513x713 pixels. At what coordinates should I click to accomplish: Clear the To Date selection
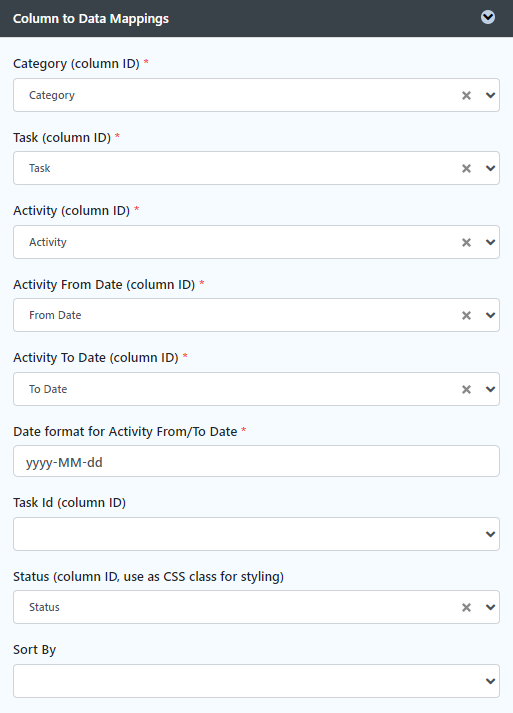coord(466,389)
